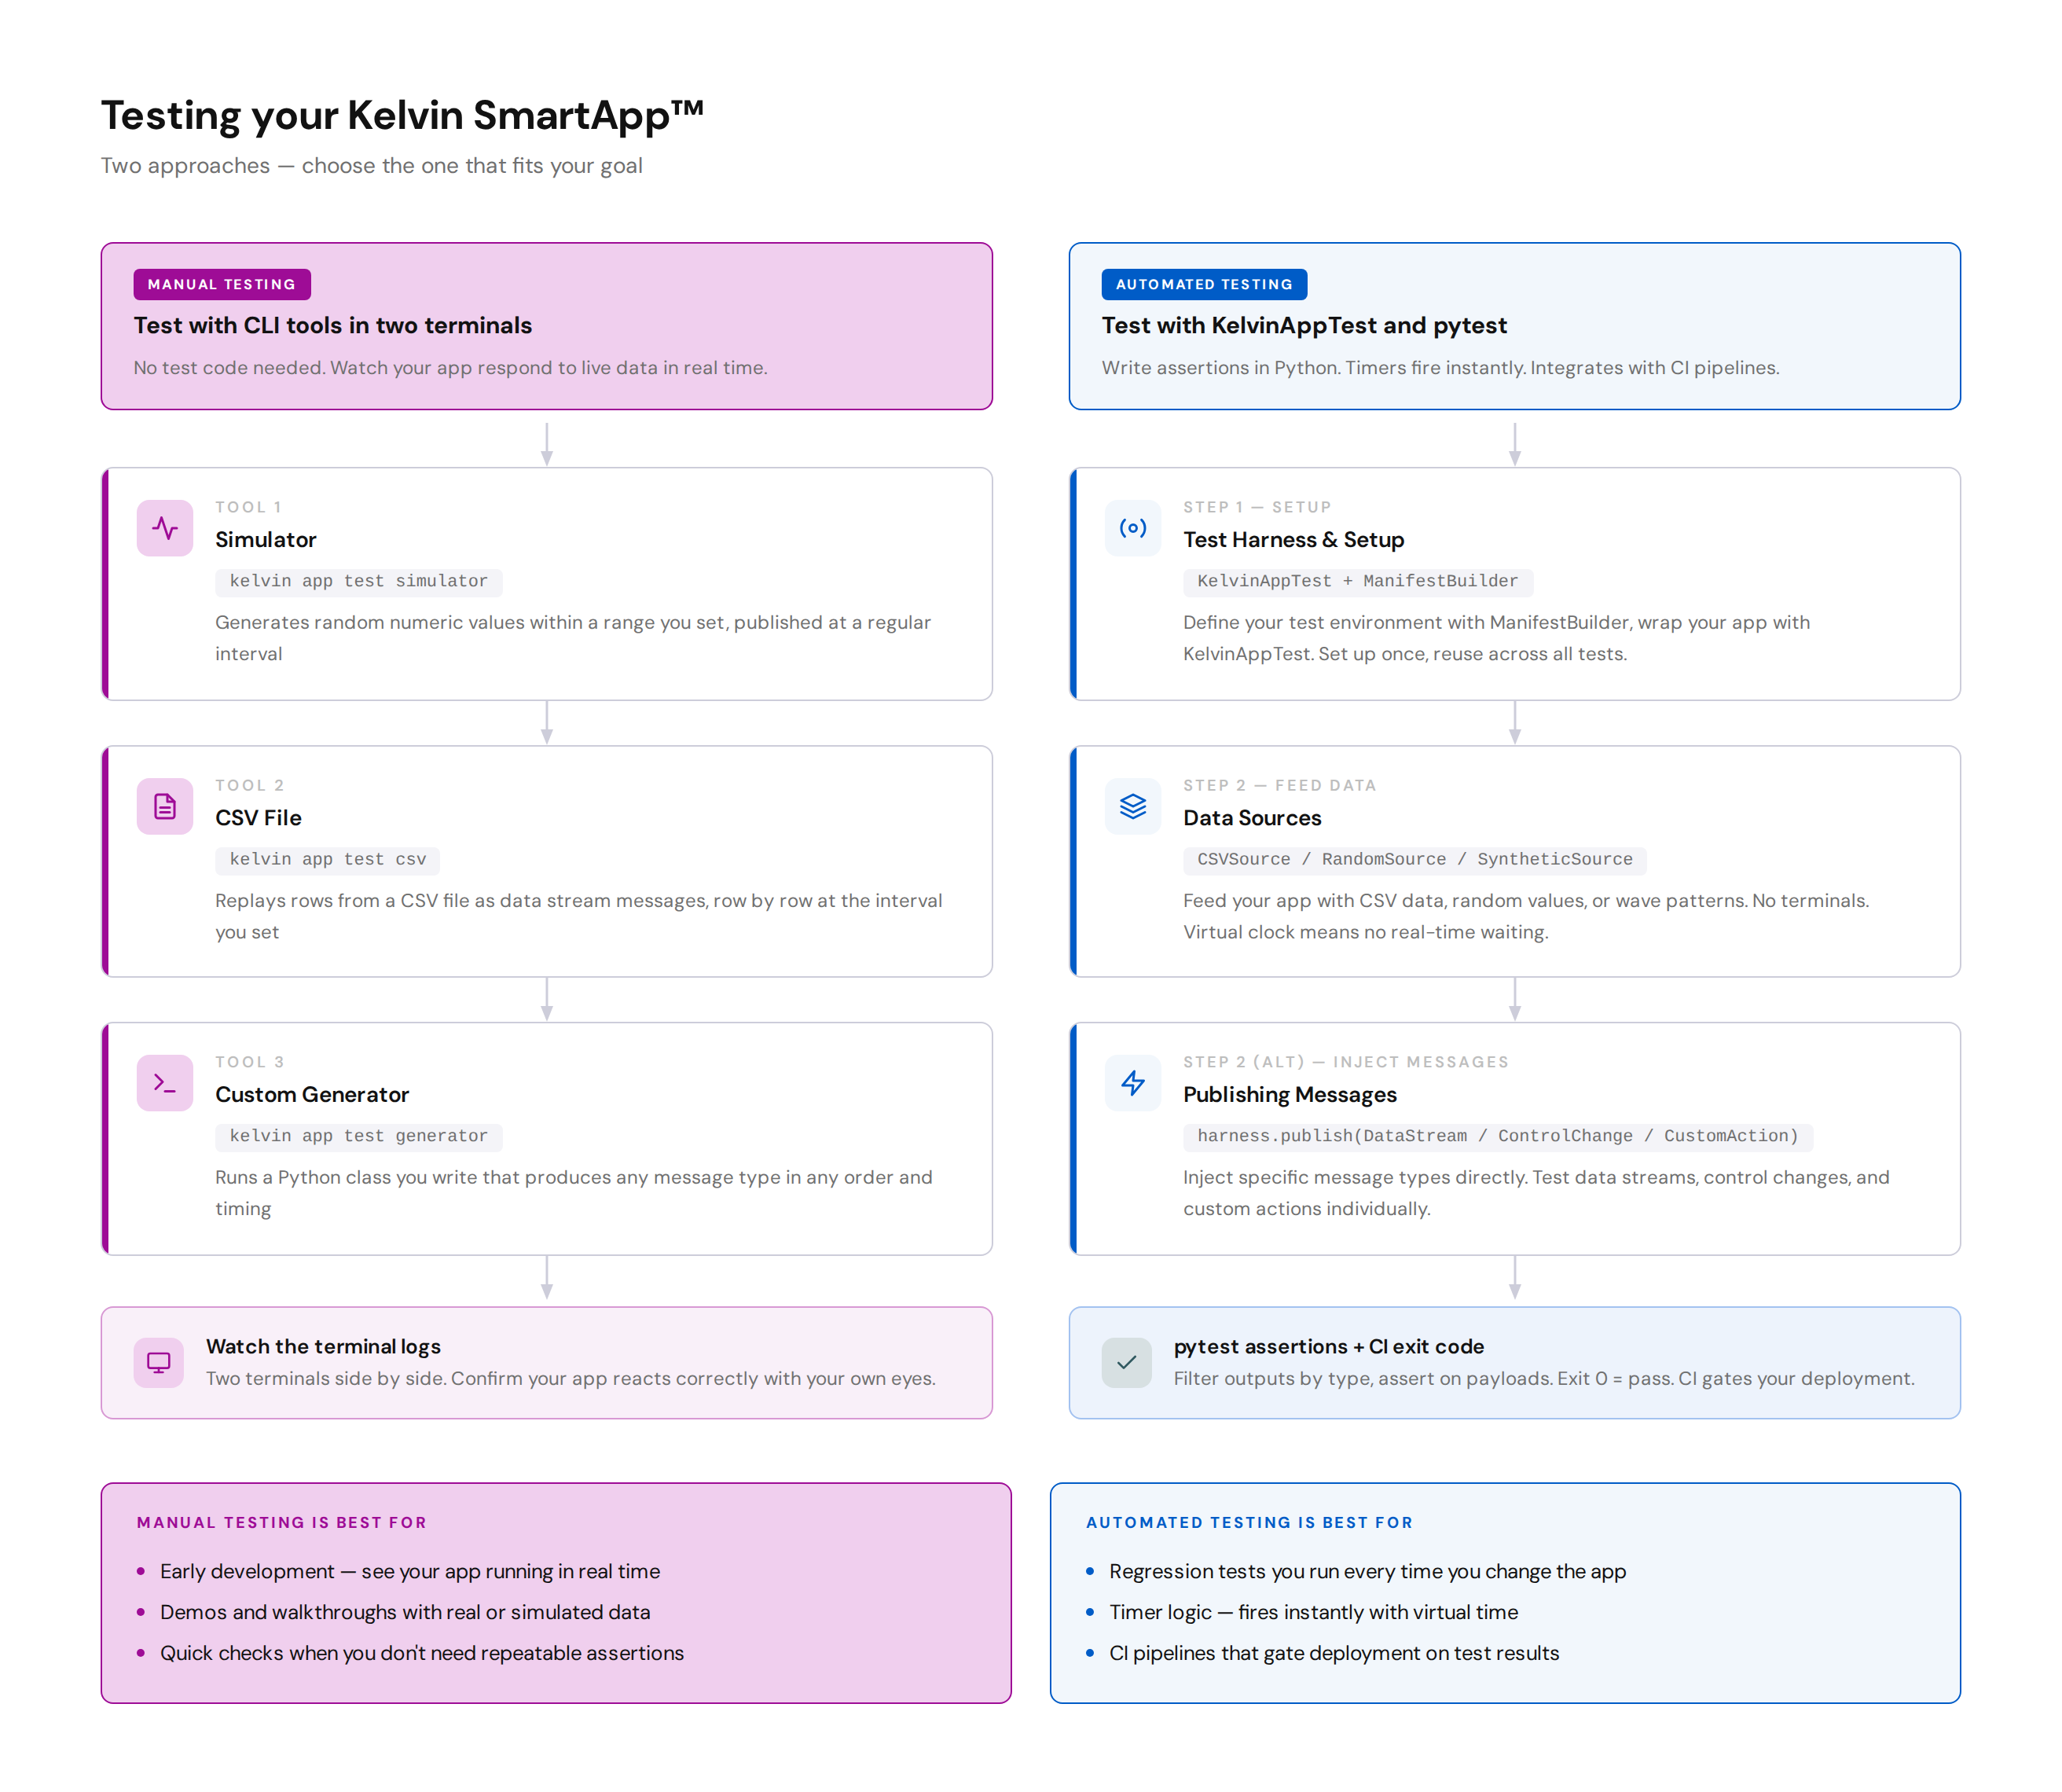Click the 'KelvinAppTest + ManifestBuilder' code chip
This screenshot has width=2062, height=1792.
(x=1358, y=581)
